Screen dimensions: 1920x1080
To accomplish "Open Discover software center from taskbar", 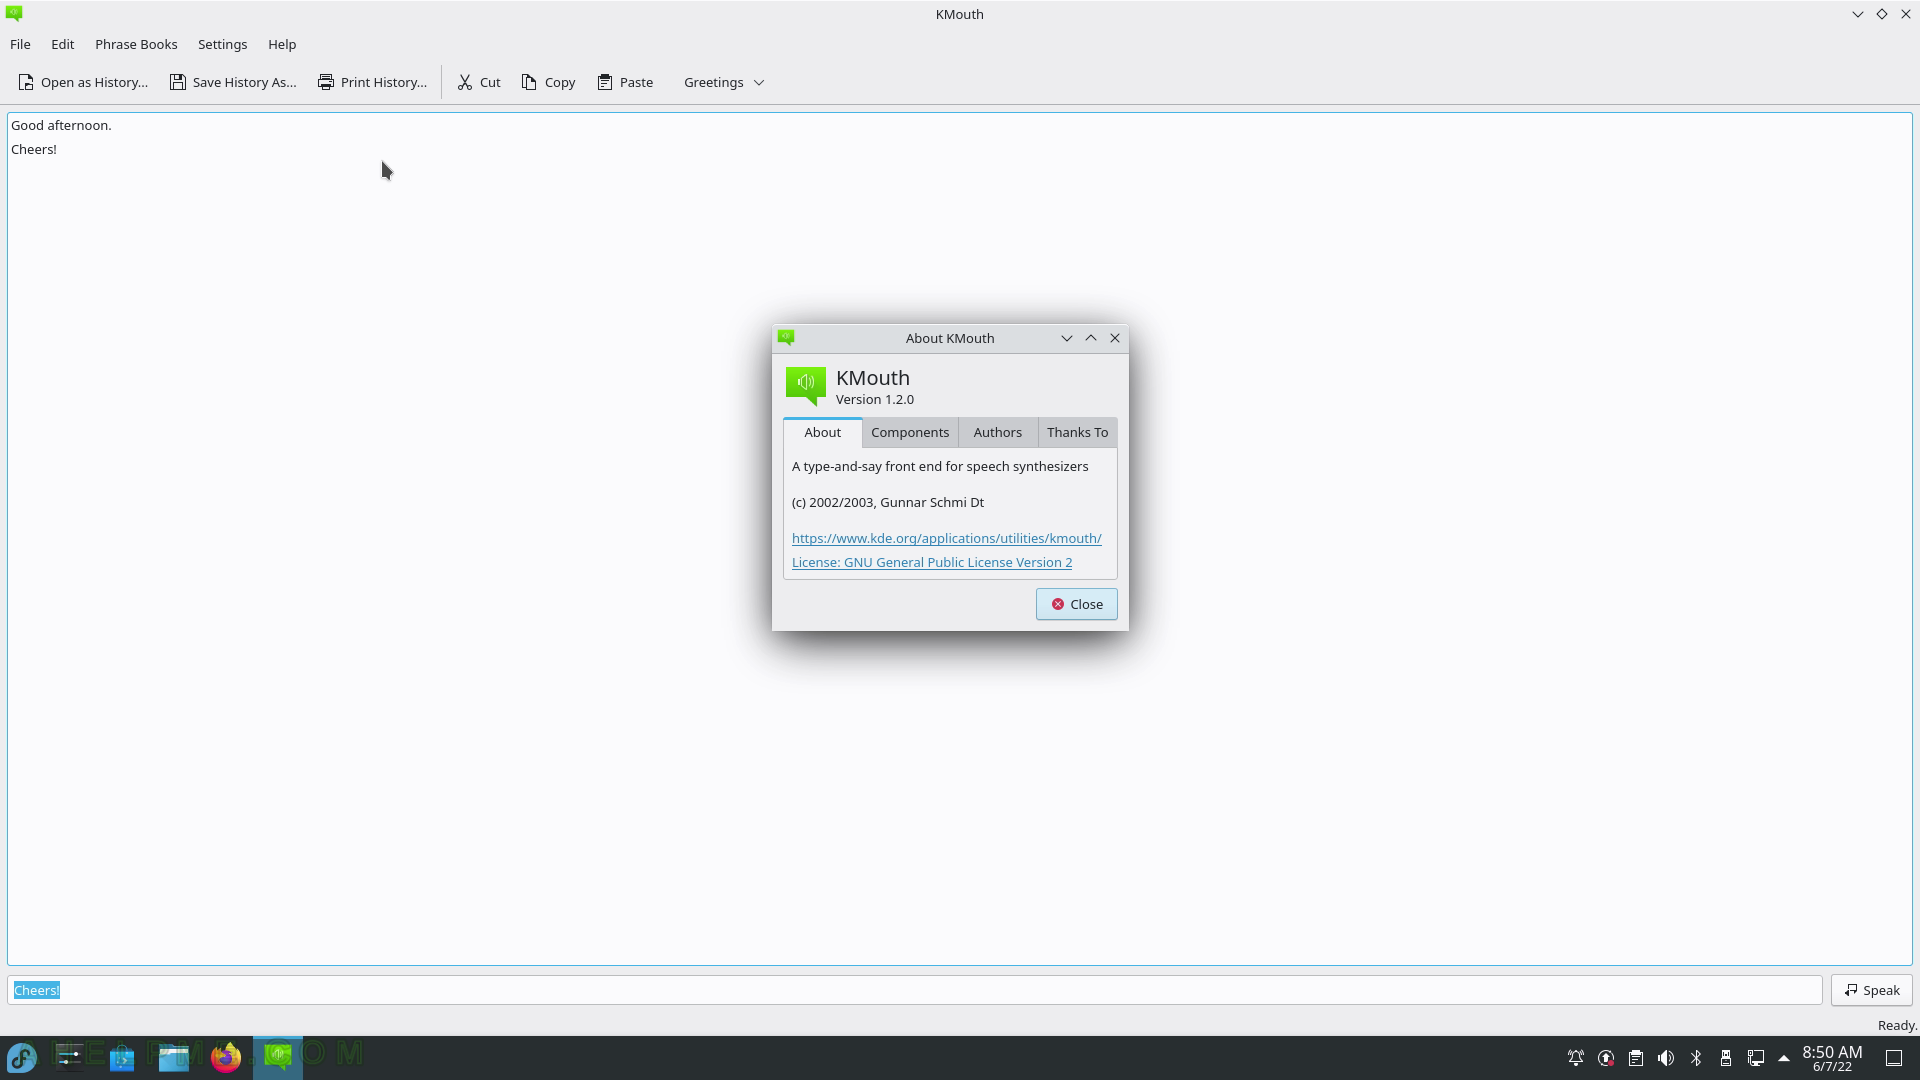I will [x=122, y=1057].
